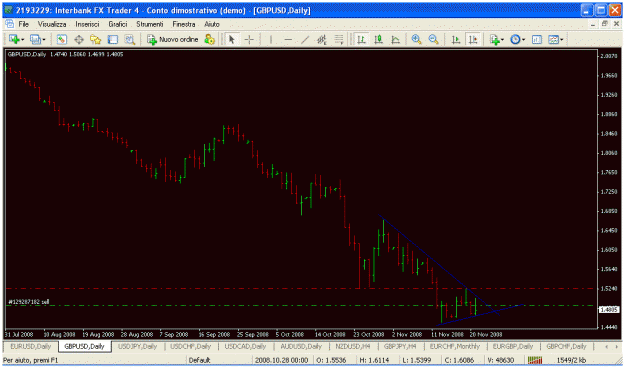625x368 pixels.
Task: Open the Visualizza menu
Action: pos(52,24)
